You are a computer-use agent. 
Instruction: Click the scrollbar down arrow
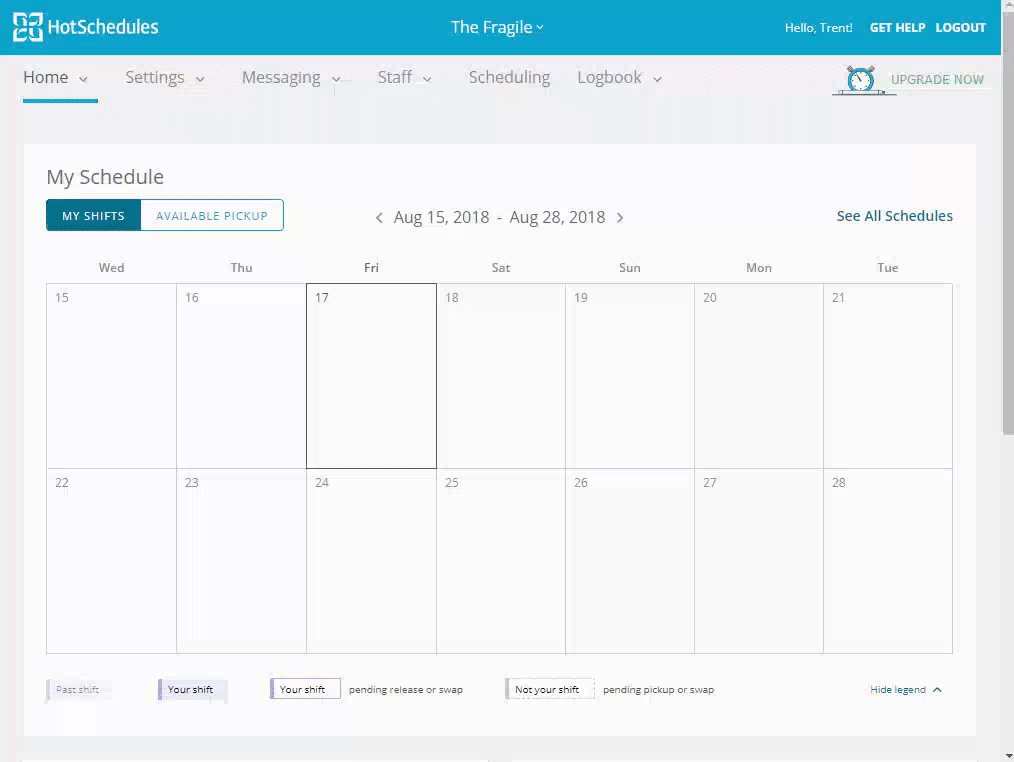click(x=1009, y=756)
